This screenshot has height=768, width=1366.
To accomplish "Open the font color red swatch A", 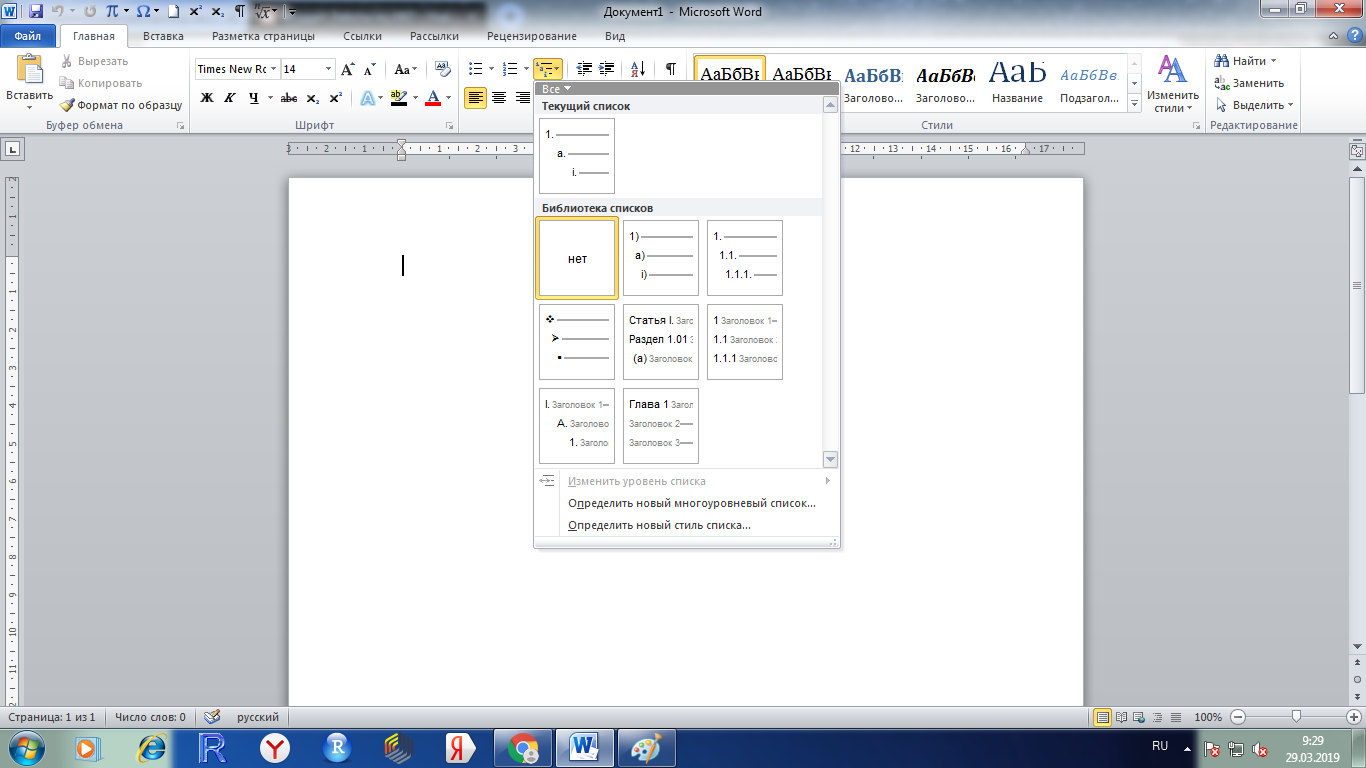I will 432,98.
